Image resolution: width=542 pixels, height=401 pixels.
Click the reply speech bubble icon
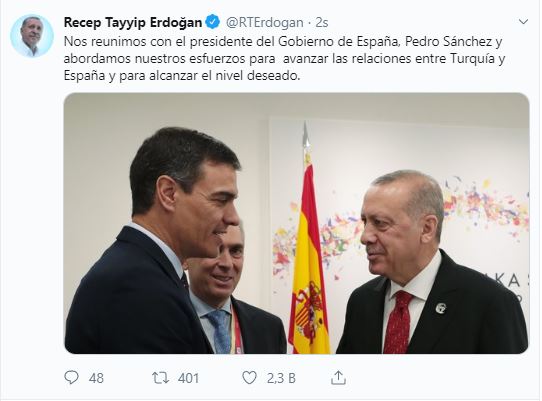(x=72, y=377)
